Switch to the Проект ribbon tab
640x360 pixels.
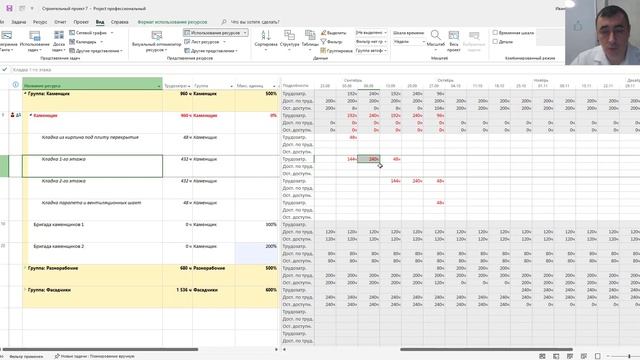pyautogui.click(x=81, y=22)
